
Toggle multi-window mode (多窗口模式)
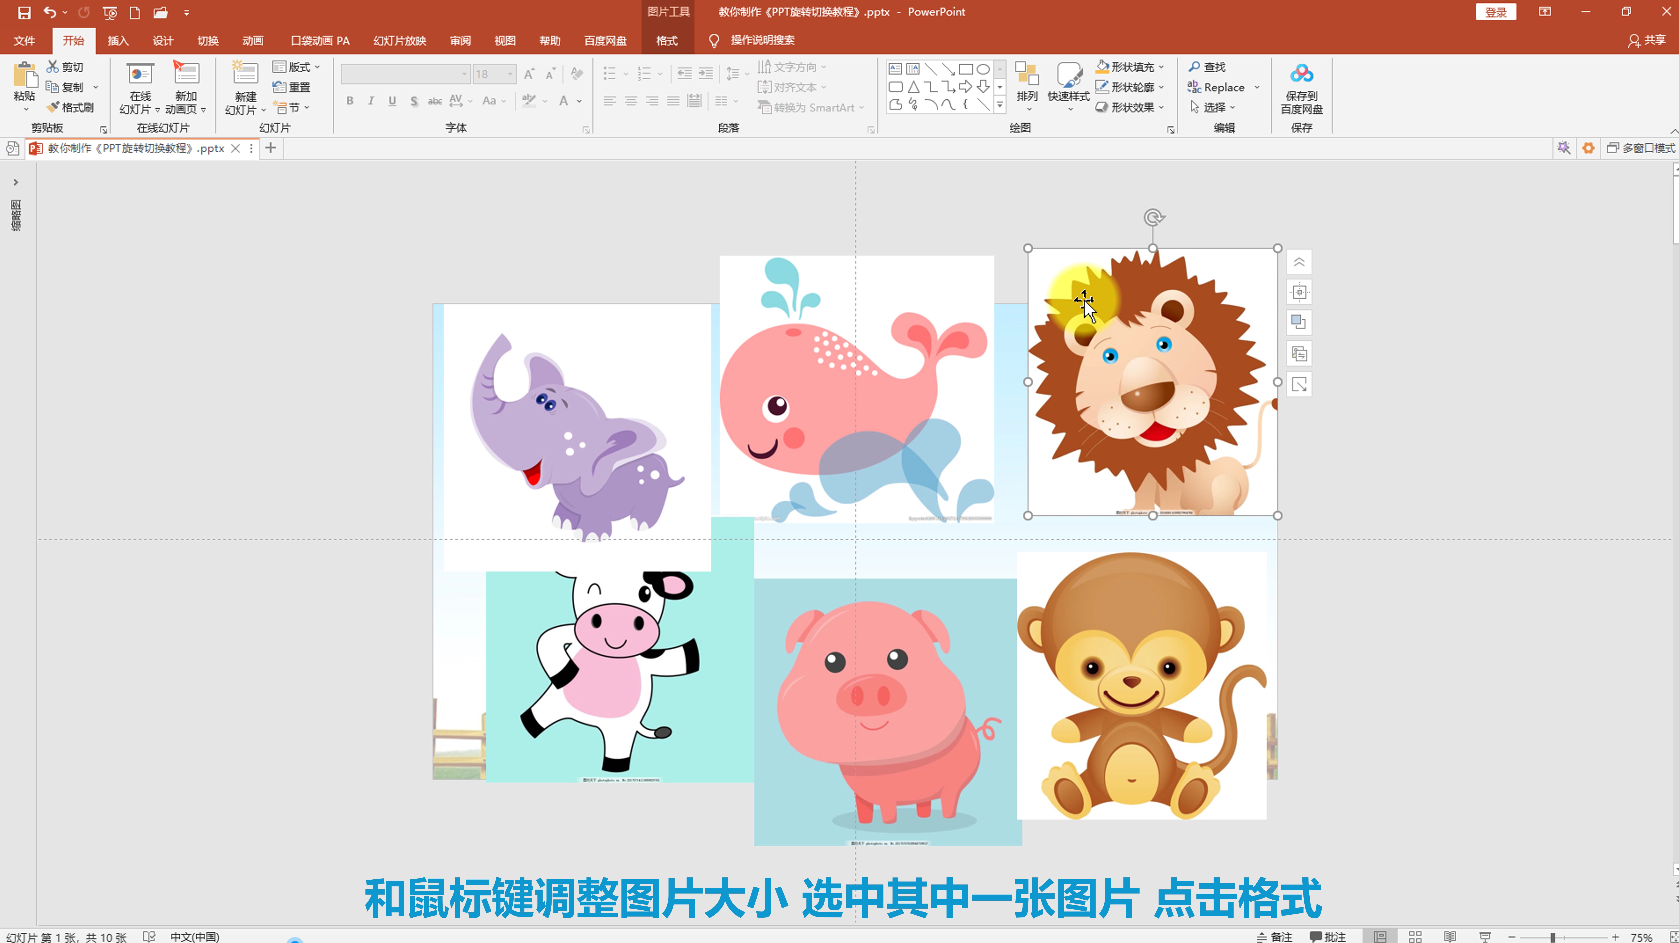[1640, 148]
